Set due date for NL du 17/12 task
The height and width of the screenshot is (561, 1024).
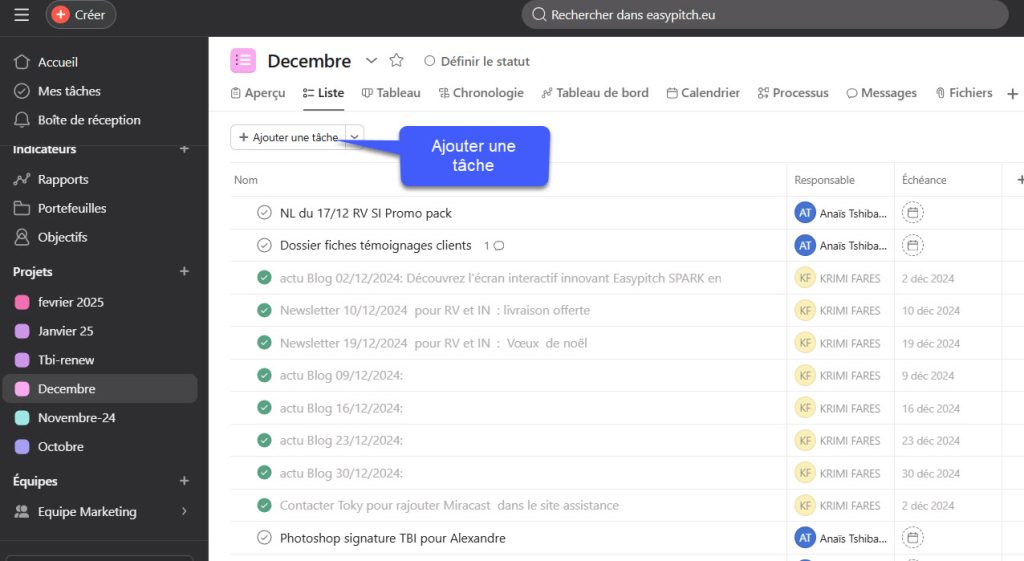pyautogui.click(x=912, y=213)
